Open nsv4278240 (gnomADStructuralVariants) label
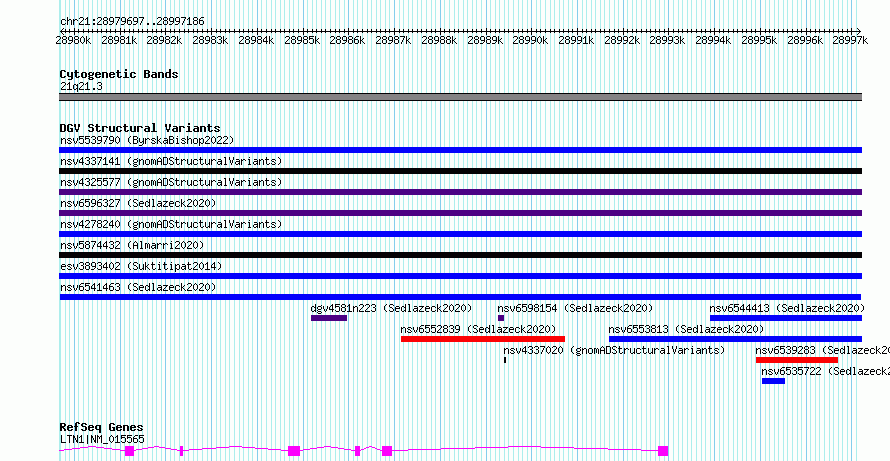The width and height of the screenshot is (890, 461). coord(171,224)
